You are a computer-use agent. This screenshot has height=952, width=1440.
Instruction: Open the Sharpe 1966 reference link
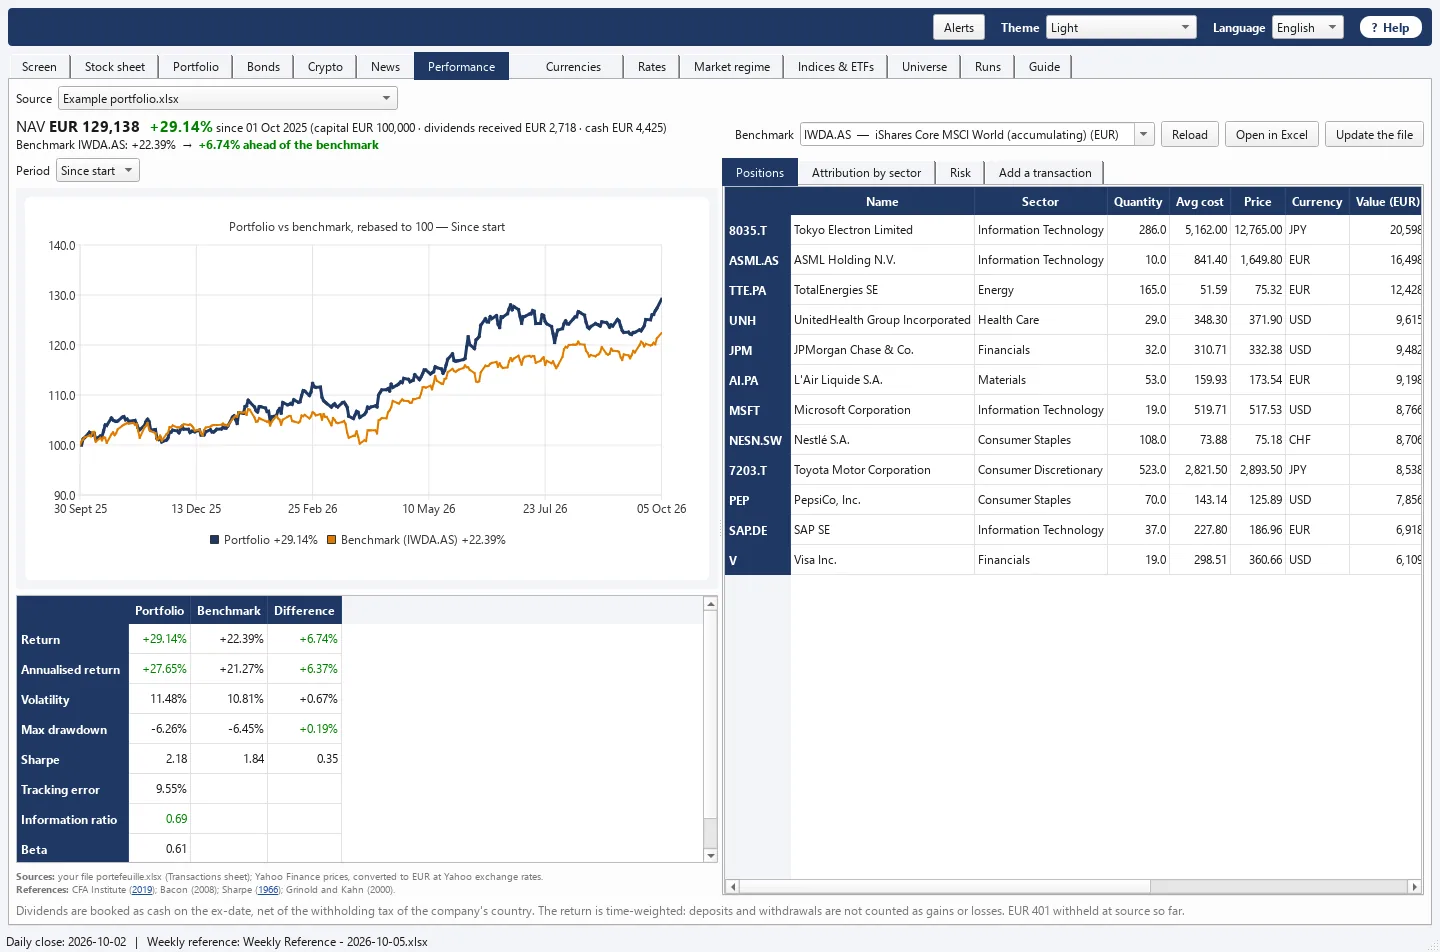[268, 890]
